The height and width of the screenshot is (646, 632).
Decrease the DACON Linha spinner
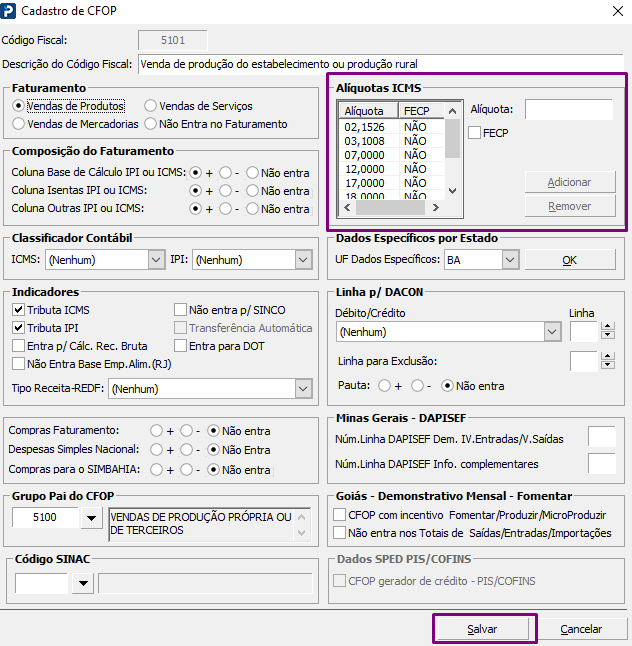pos(608,335)
